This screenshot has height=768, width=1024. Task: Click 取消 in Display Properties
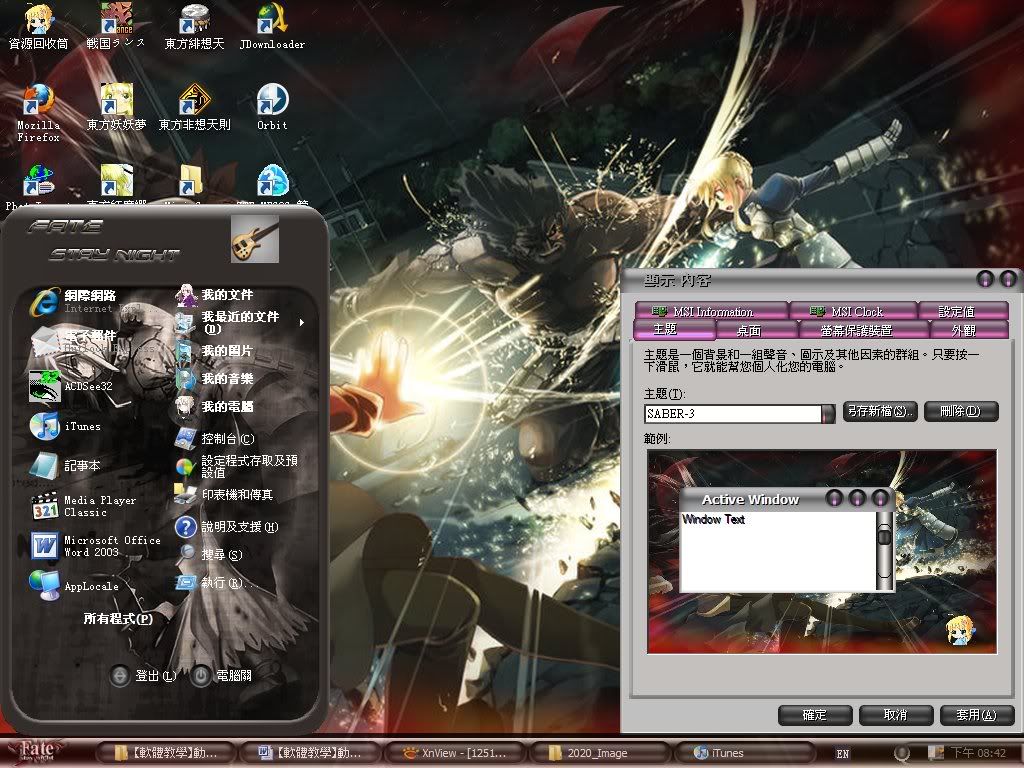896,715
